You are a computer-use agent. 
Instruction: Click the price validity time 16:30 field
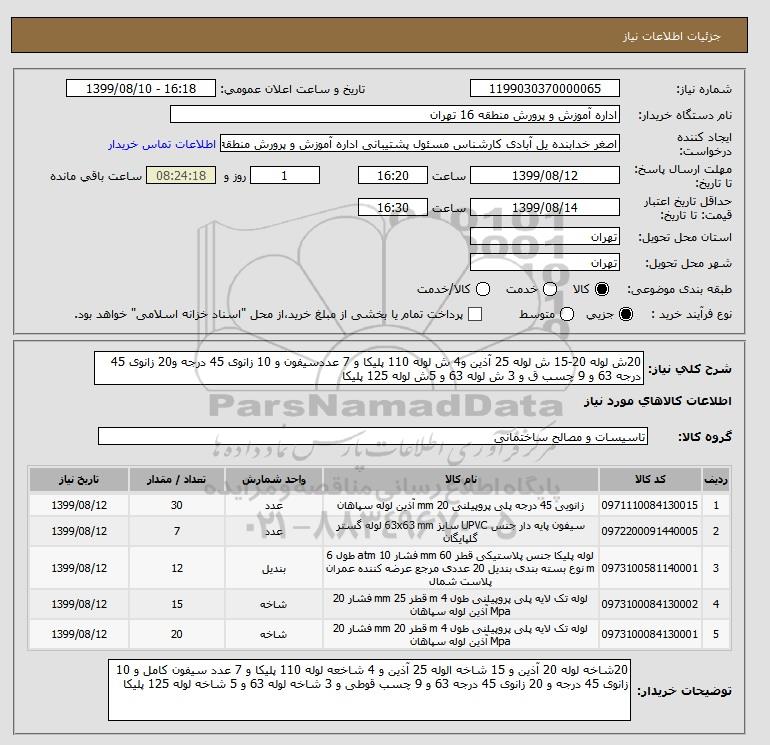point(393,207)
